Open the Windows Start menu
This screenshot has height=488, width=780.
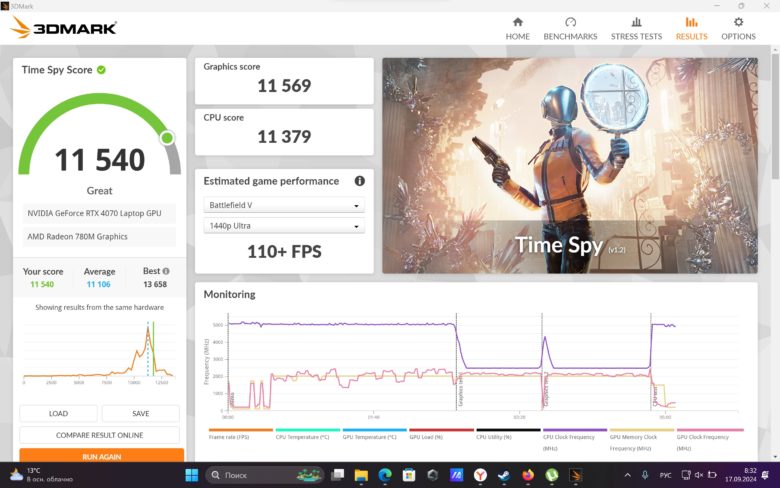[x=192, y=475]
